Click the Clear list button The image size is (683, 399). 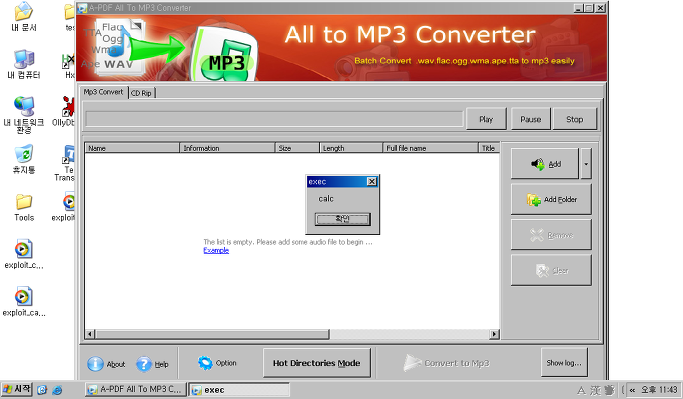pos(551,271)
